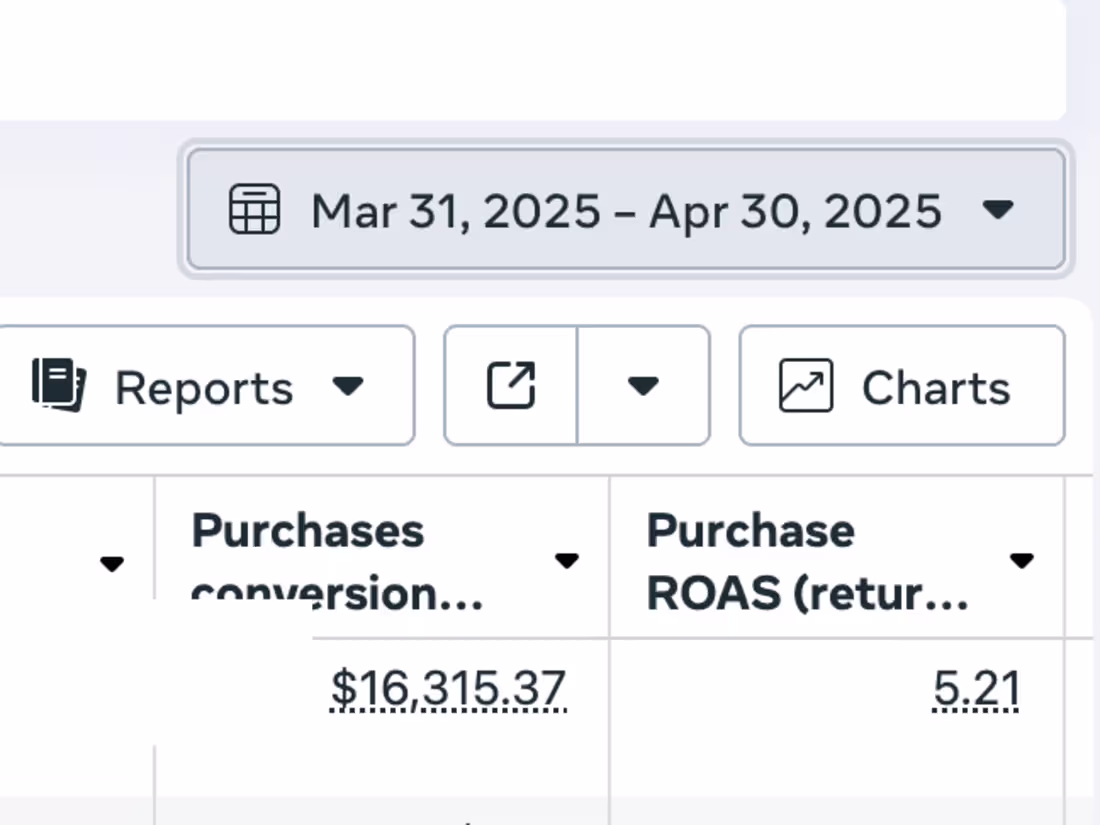Open the leftmost column header dropdown arrow
The width and height of the screenshot is (1100, 825).
112,564
